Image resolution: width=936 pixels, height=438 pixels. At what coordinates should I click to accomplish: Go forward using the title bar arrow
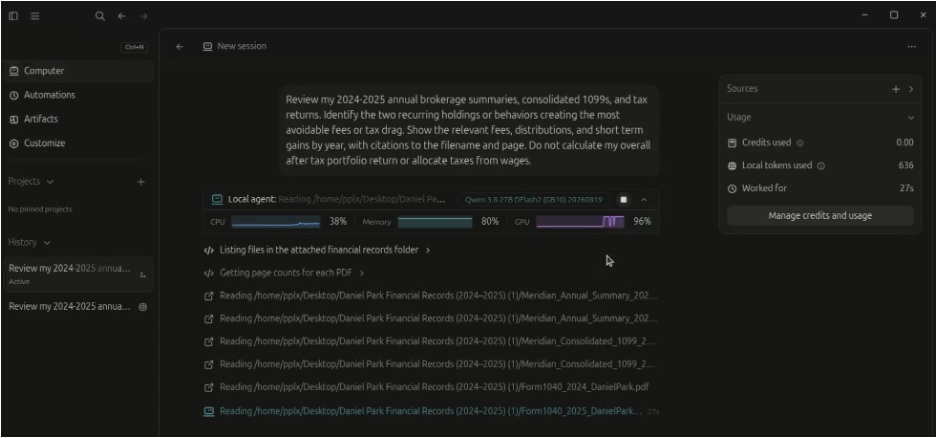(x=143, y=16)
